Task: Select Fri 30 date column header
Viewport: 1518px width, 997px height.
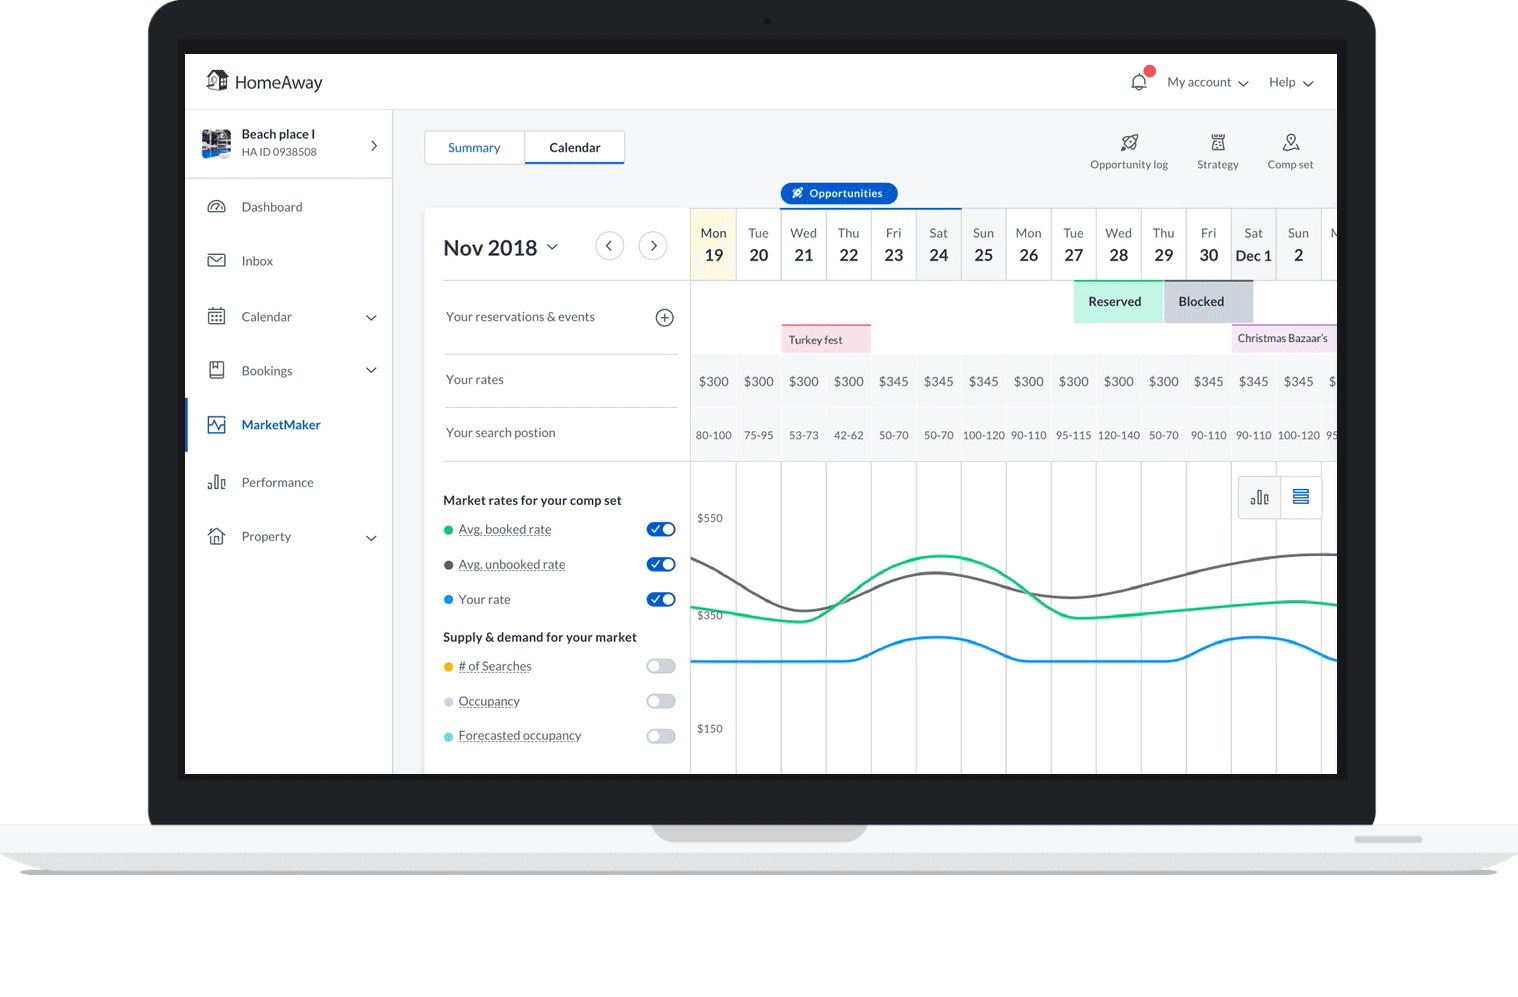Action: click(x=1209, y=244)
